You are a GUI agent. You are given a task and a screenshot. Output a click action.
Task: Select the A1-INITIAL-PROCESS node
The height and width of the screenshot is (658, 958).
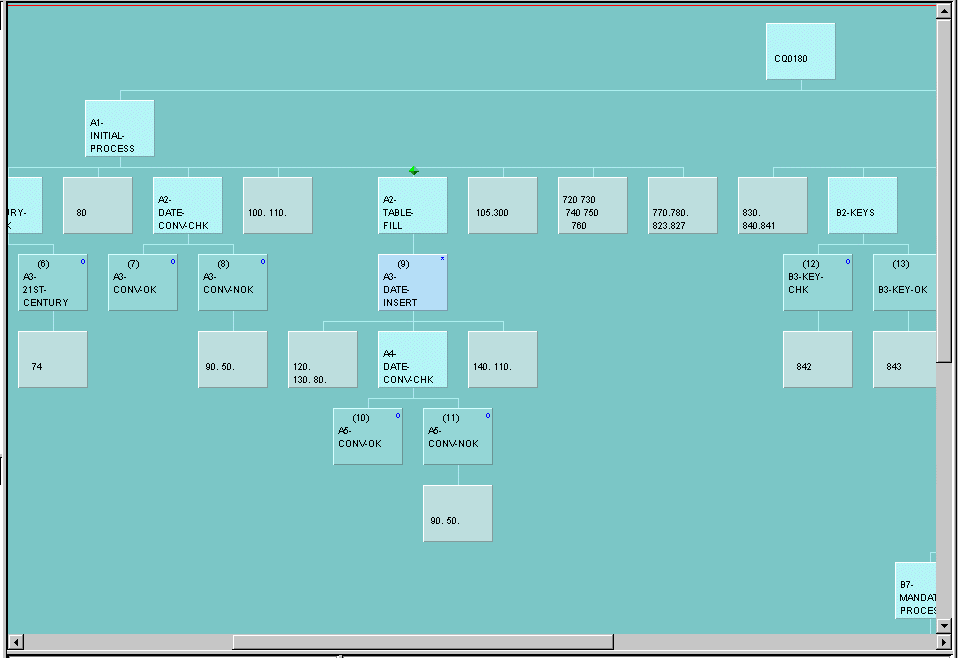click(120, 128)
